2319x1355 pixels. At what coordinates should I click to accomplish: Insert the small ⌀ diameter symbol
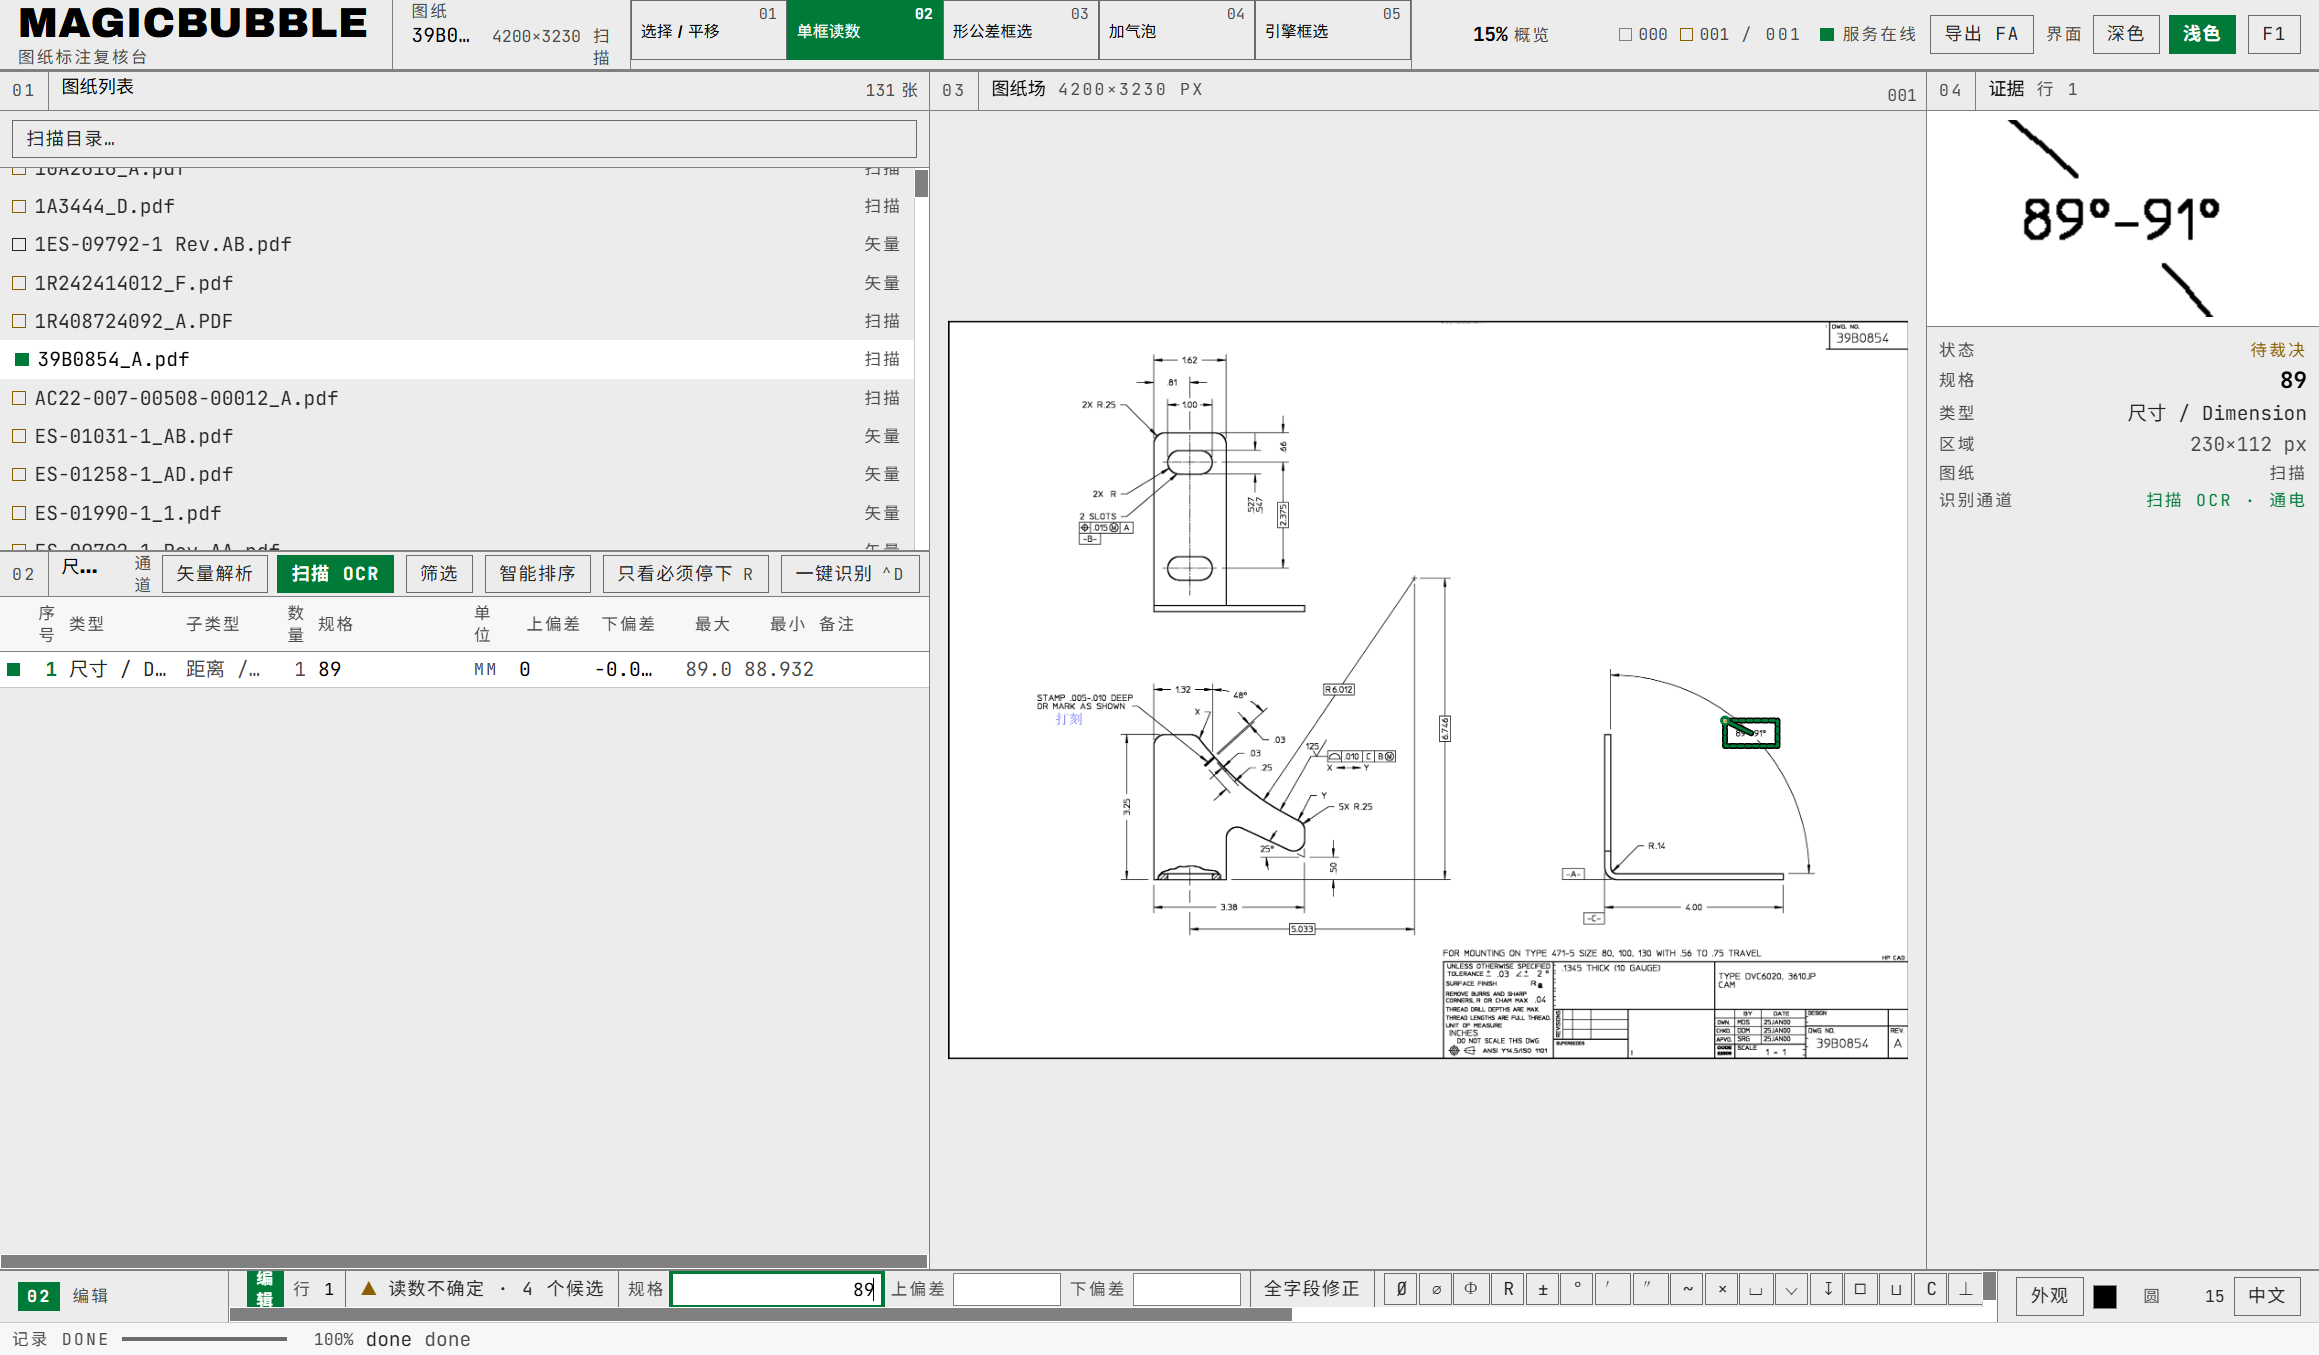click(1436, 1289)
